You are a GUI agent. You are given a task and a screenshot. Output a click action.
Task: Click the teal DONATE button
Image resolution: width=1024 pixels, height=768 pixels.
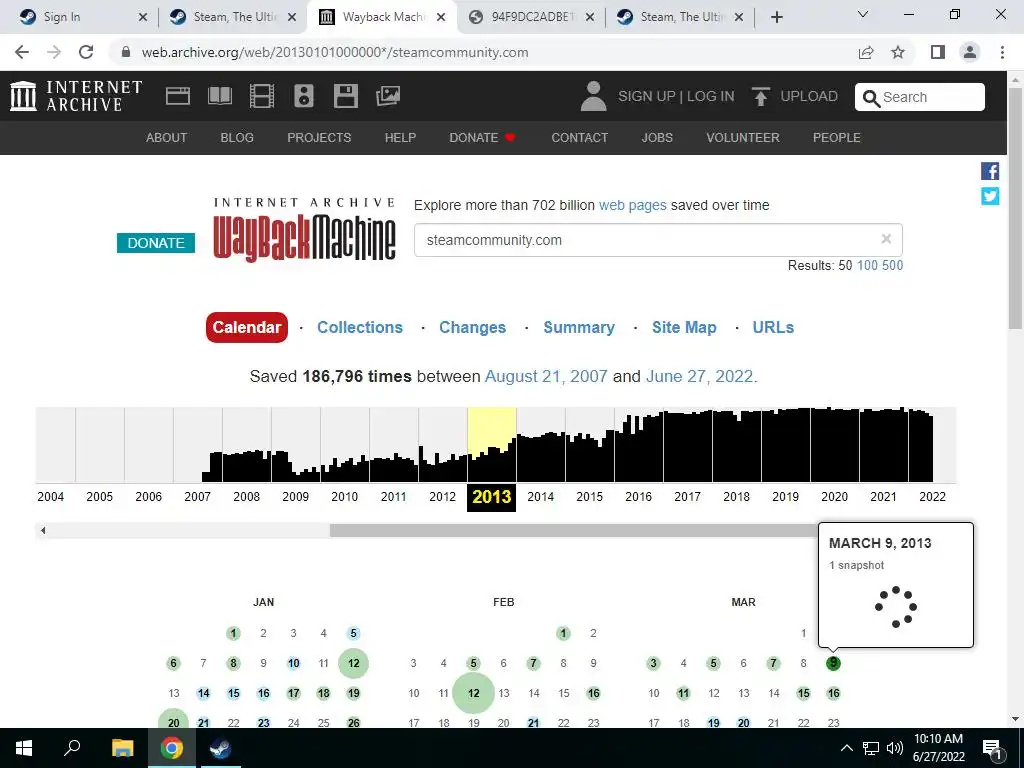[x=155, y=243]
